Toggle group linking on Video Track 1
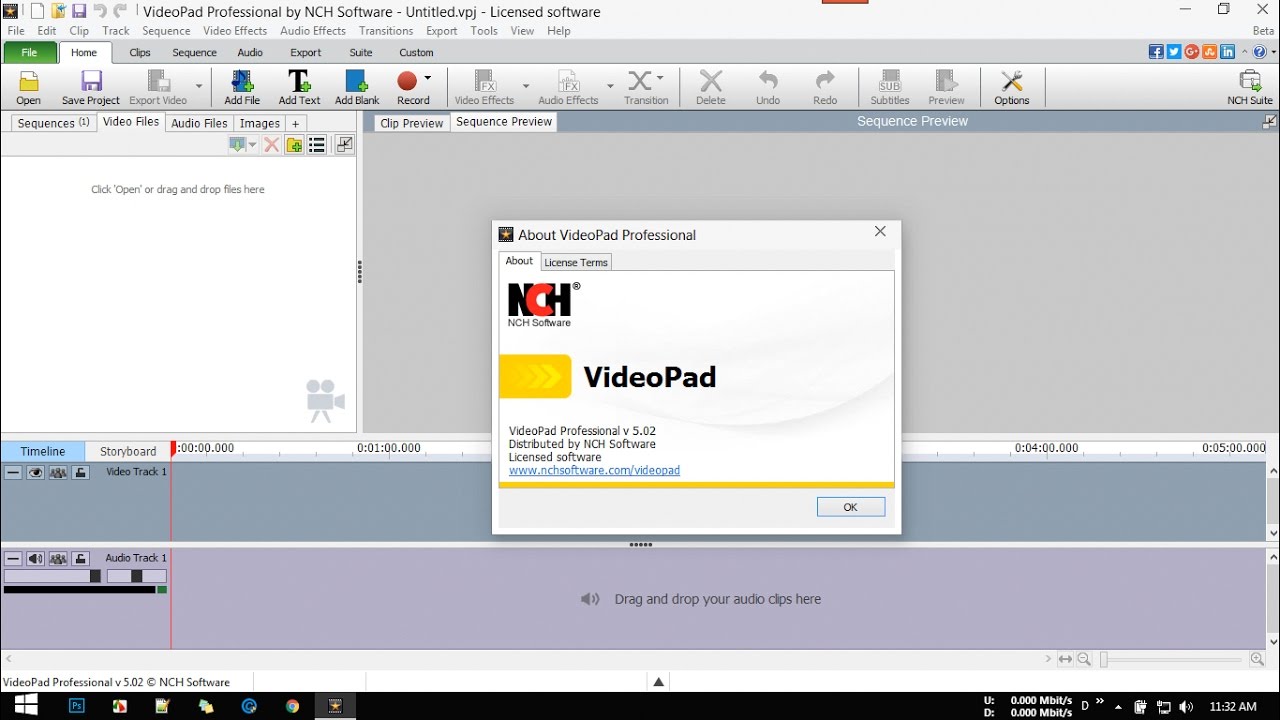This screenshot has width=1280, height=720. tap(58, 472)
